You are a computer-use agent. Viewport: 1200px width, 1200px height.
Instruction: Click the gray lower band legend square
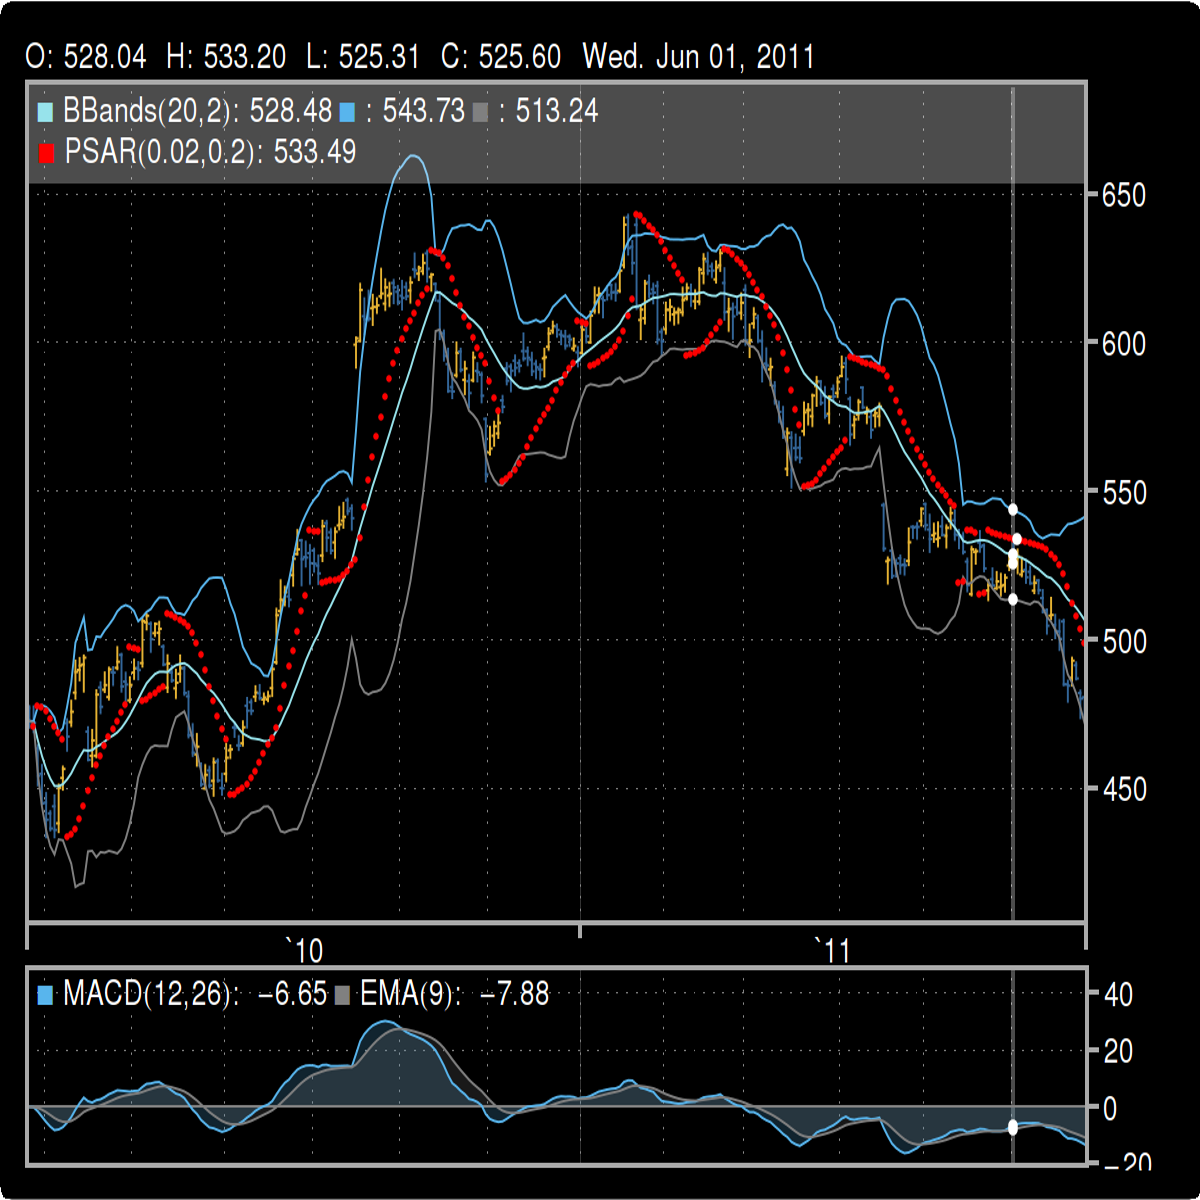[480, 111]
